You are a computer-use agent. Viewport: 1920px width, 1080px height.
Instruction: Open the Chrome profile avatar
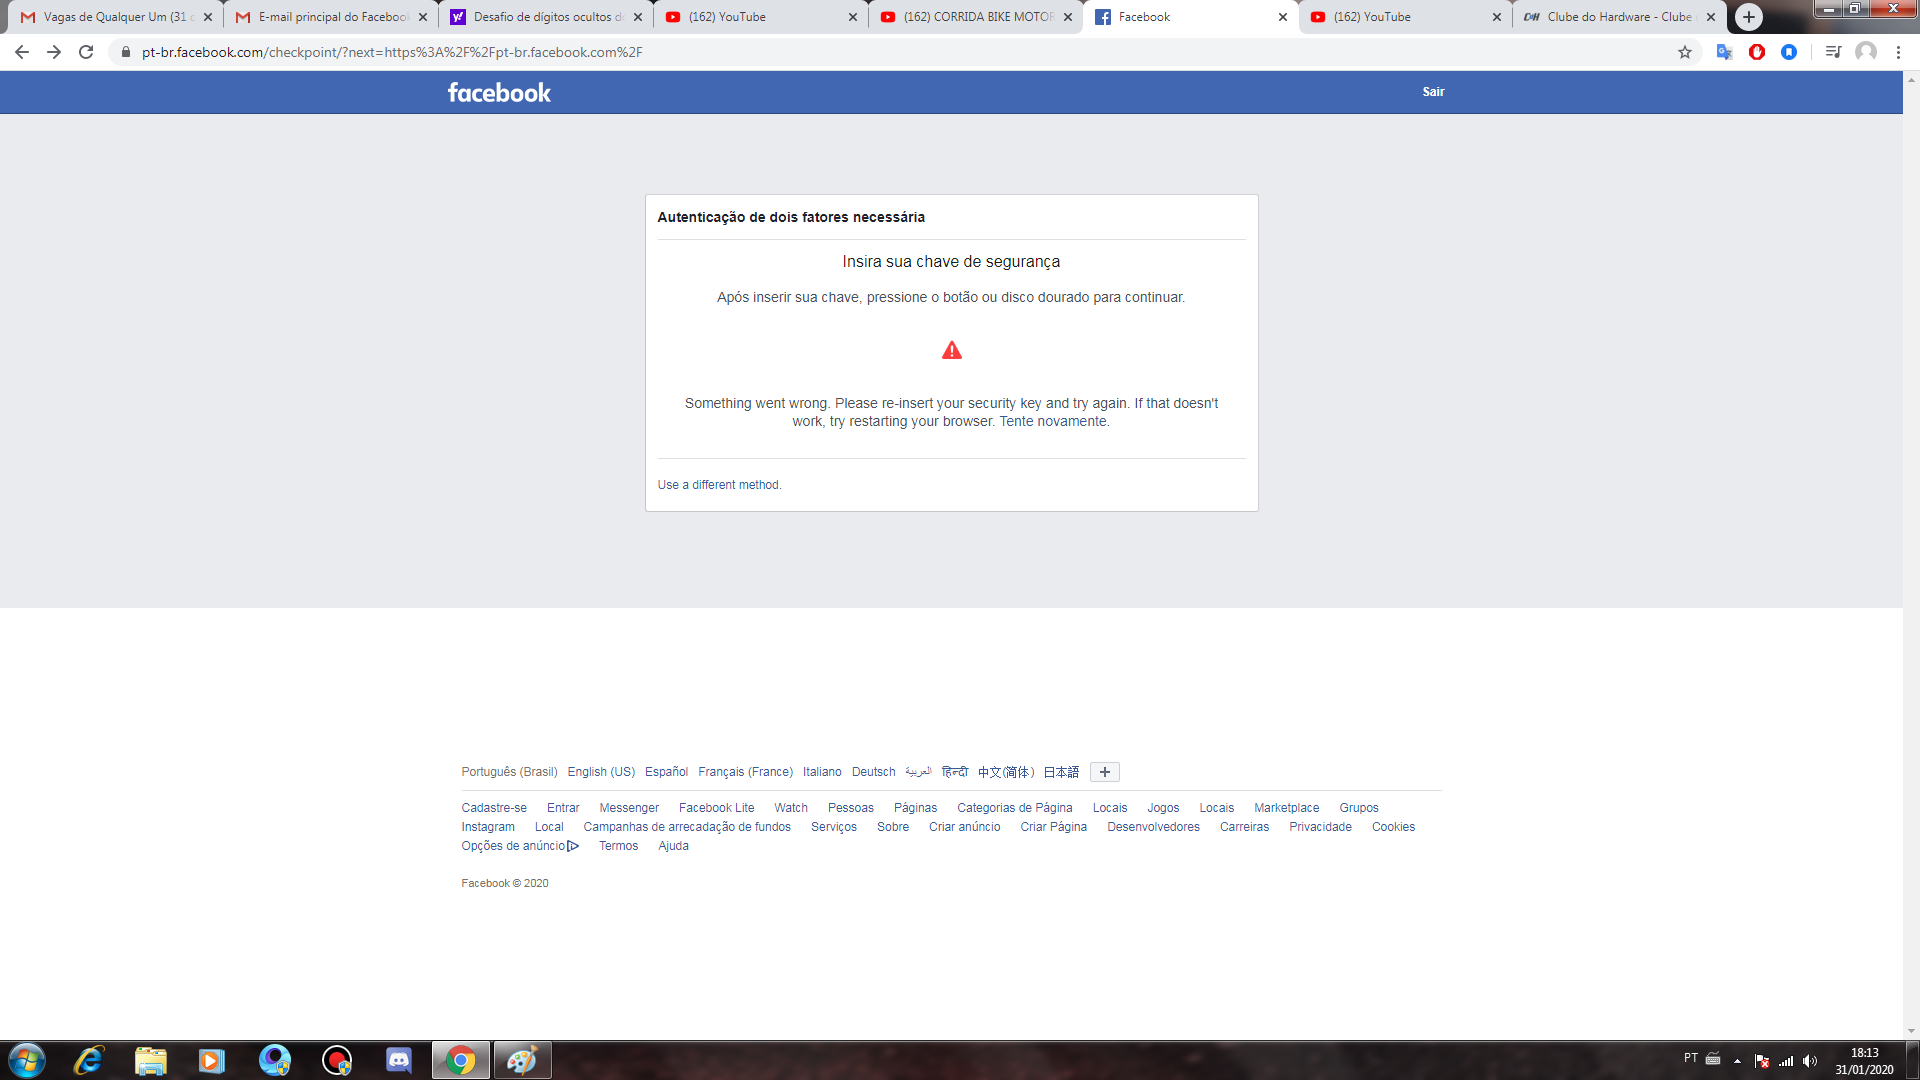click(1866, 52)
